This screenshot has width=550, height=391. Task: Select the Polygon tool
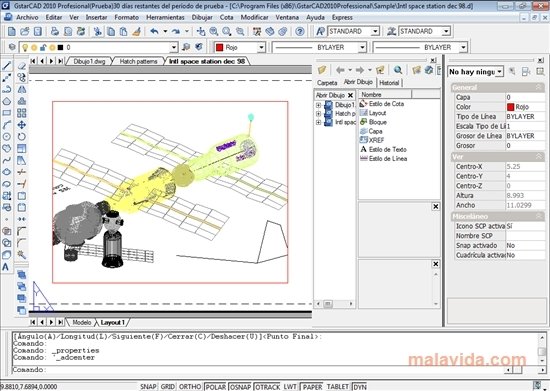click(7, 101)
